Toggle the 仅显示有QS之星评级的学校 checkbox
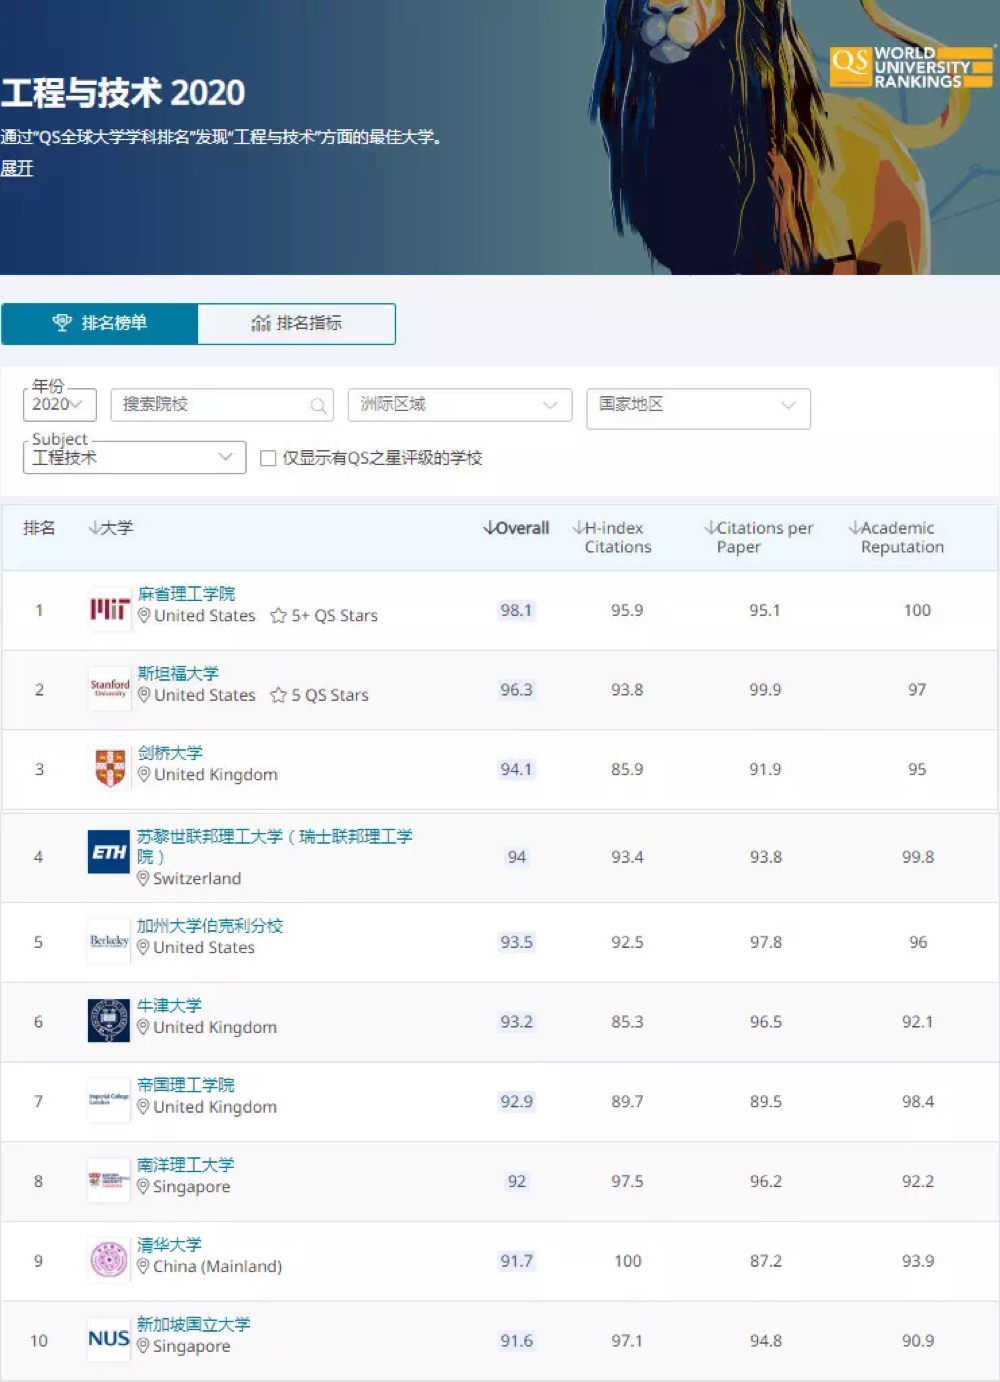The width and height of the screenshot is (1000, 1382). [268, 458]
